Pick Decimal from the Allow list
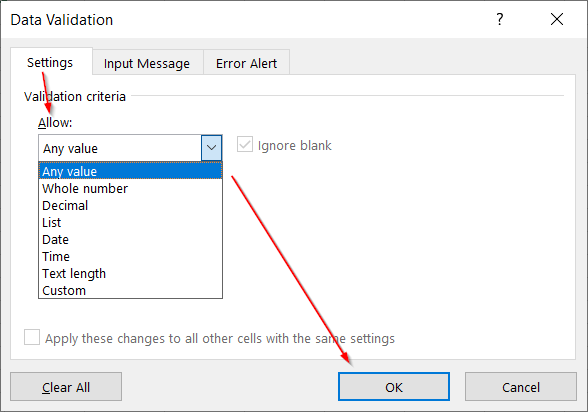 point(130,205)
